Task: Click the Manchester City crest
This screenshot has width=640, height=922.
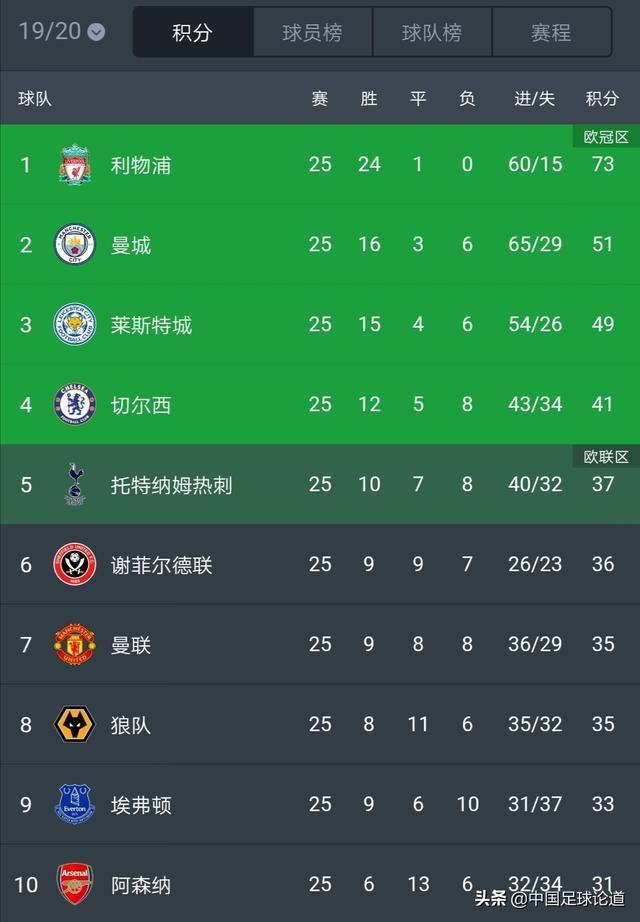Action: 75,244
